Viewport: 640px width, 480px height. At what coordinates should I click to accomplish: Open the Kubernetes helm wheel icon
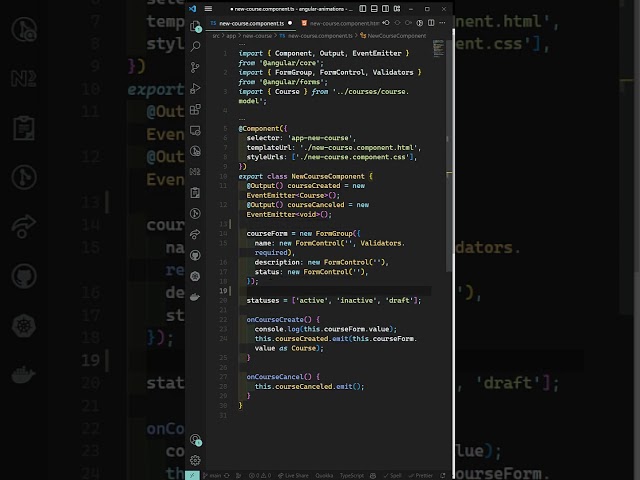click(196, 276)
